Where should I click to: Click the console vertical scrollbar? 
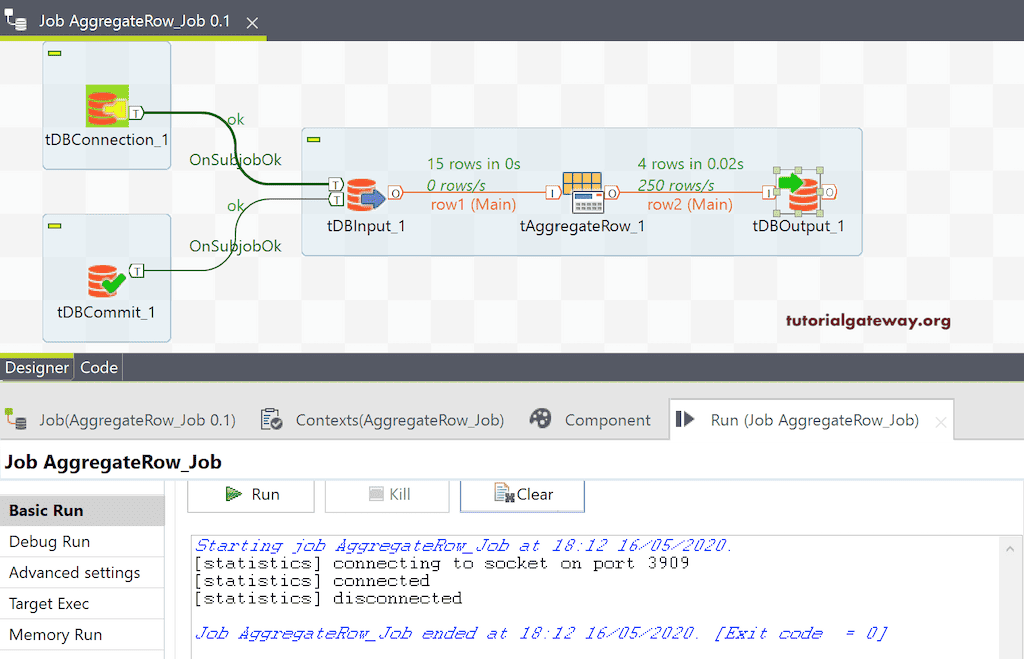(x=1009, y=590)
